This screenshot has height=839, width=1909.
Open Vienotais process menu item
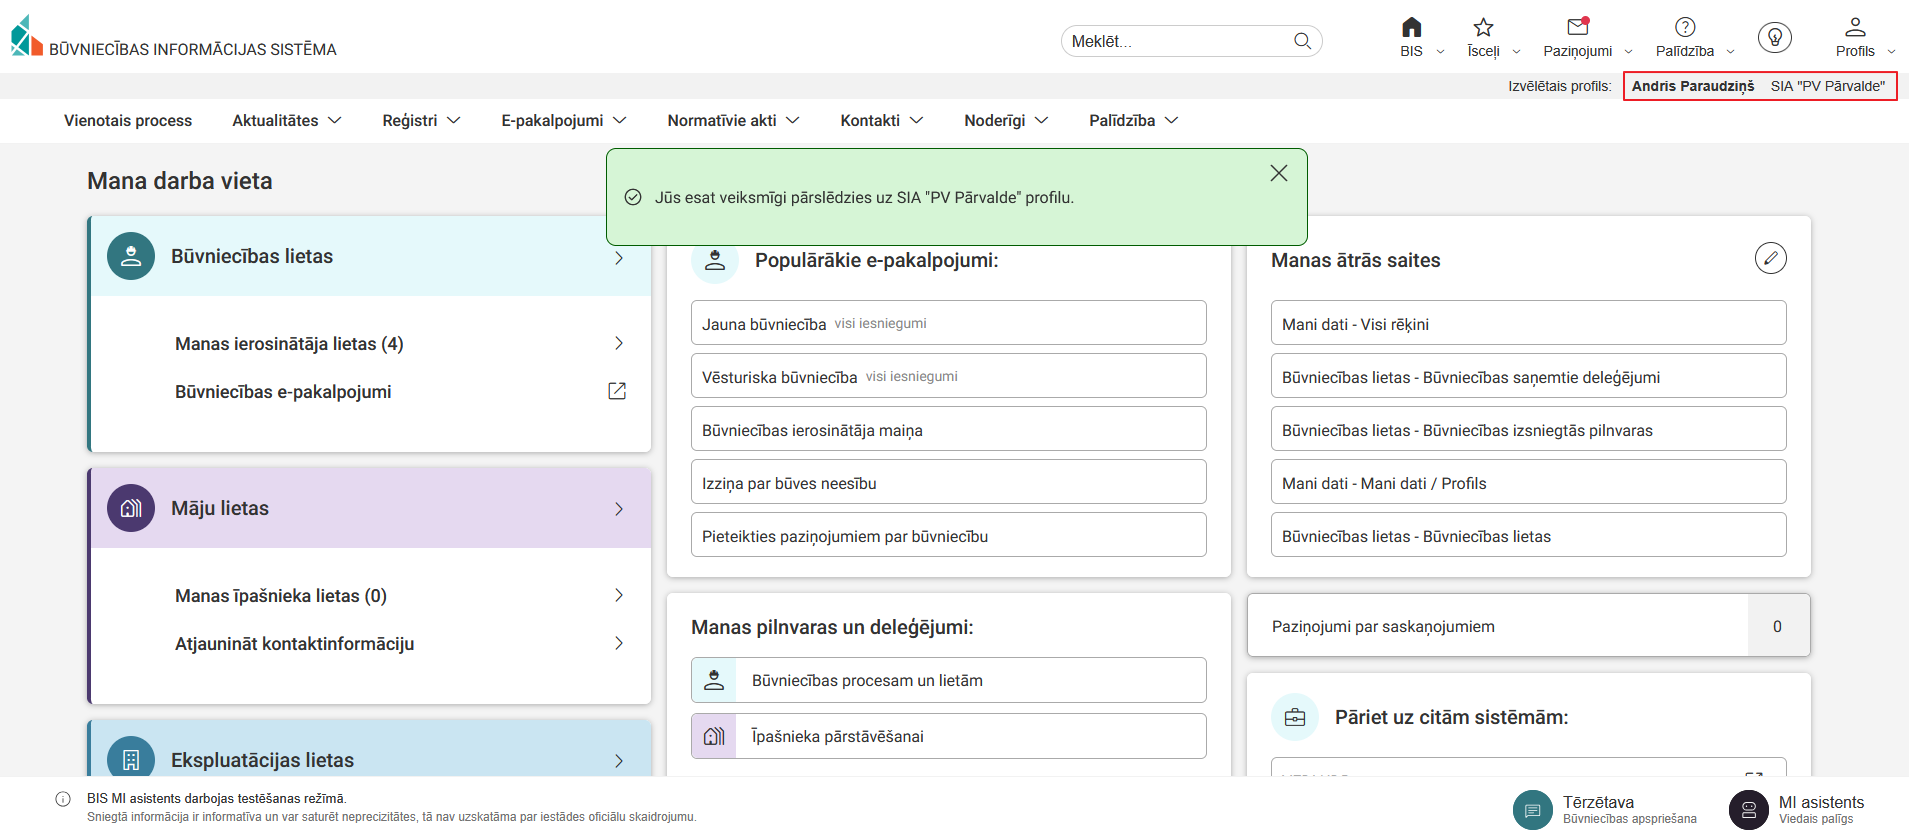128,120
